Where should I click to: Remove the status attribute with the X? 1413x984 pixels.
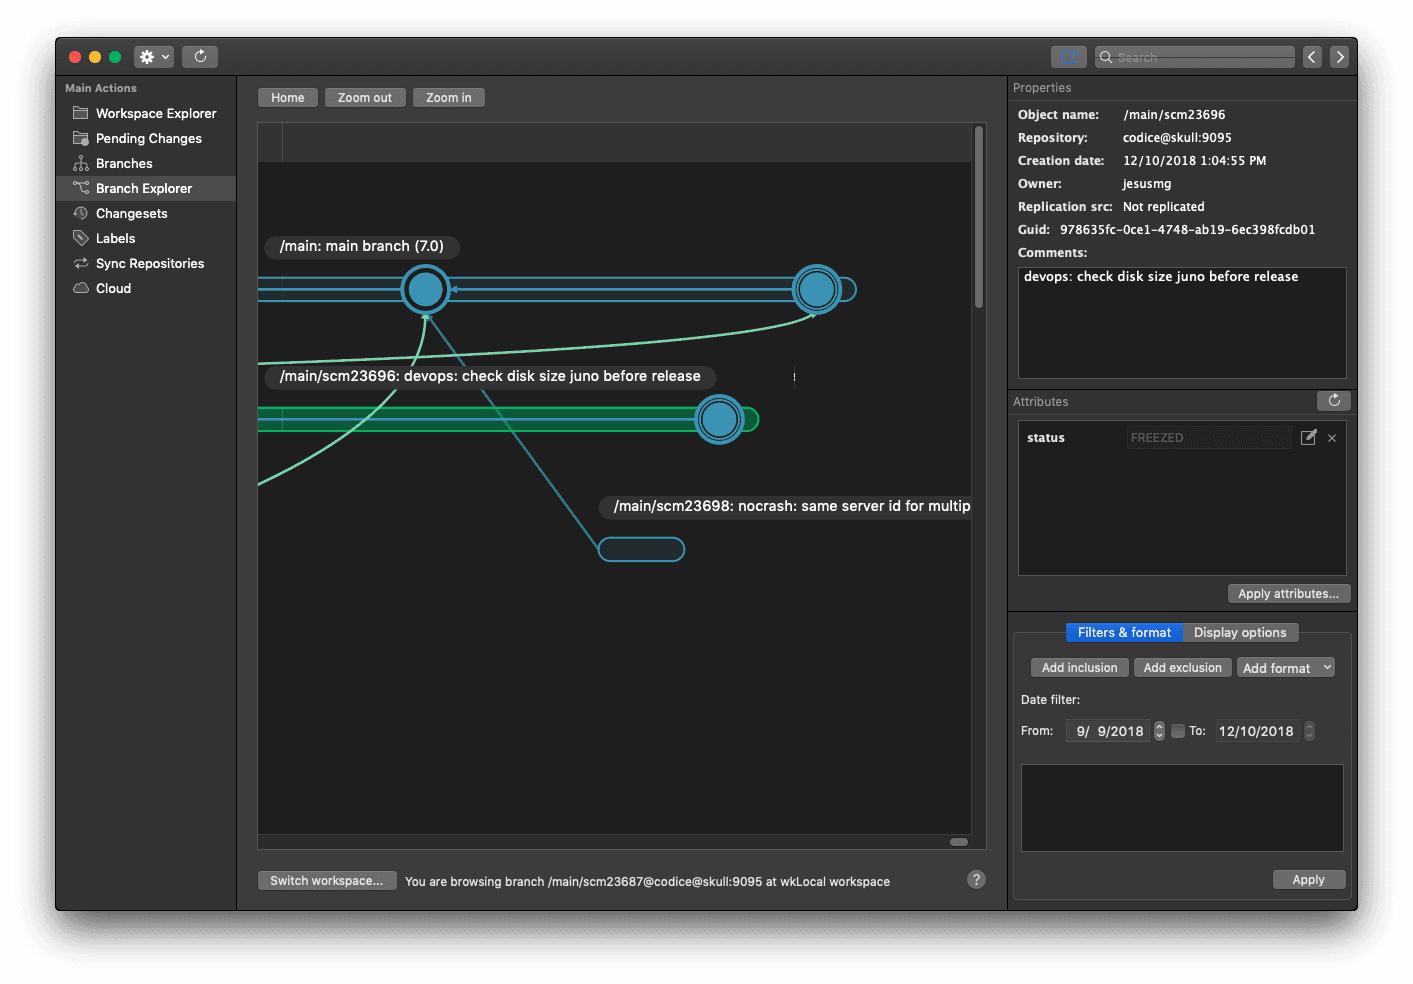[1331, 437]
